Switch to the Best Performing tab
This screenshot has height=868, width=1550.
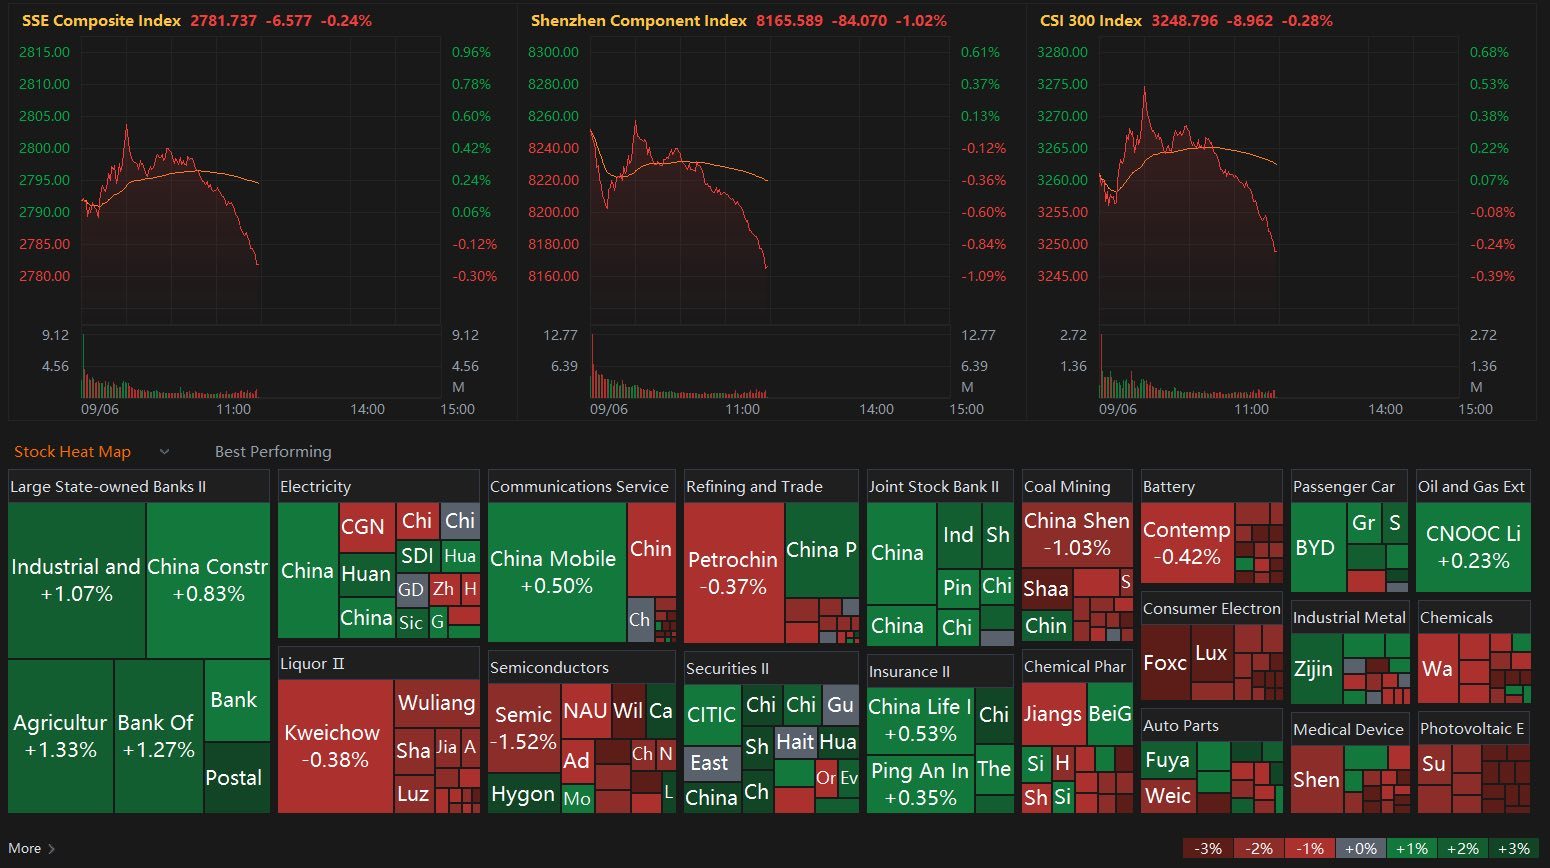pos(273,452)
